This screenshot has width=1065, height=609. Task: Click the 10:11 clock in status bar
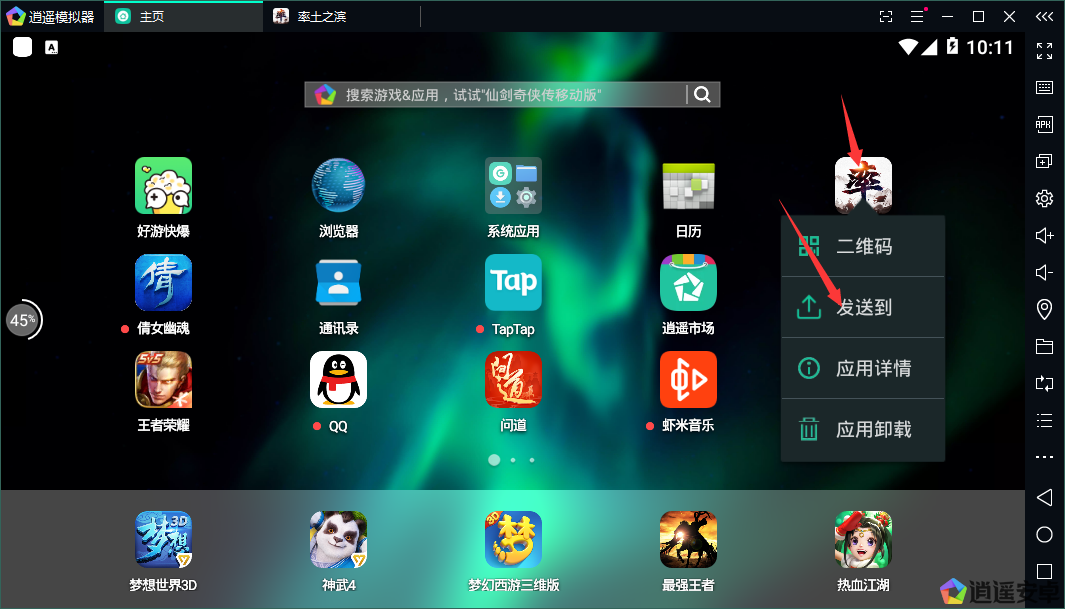coord(990,48)
